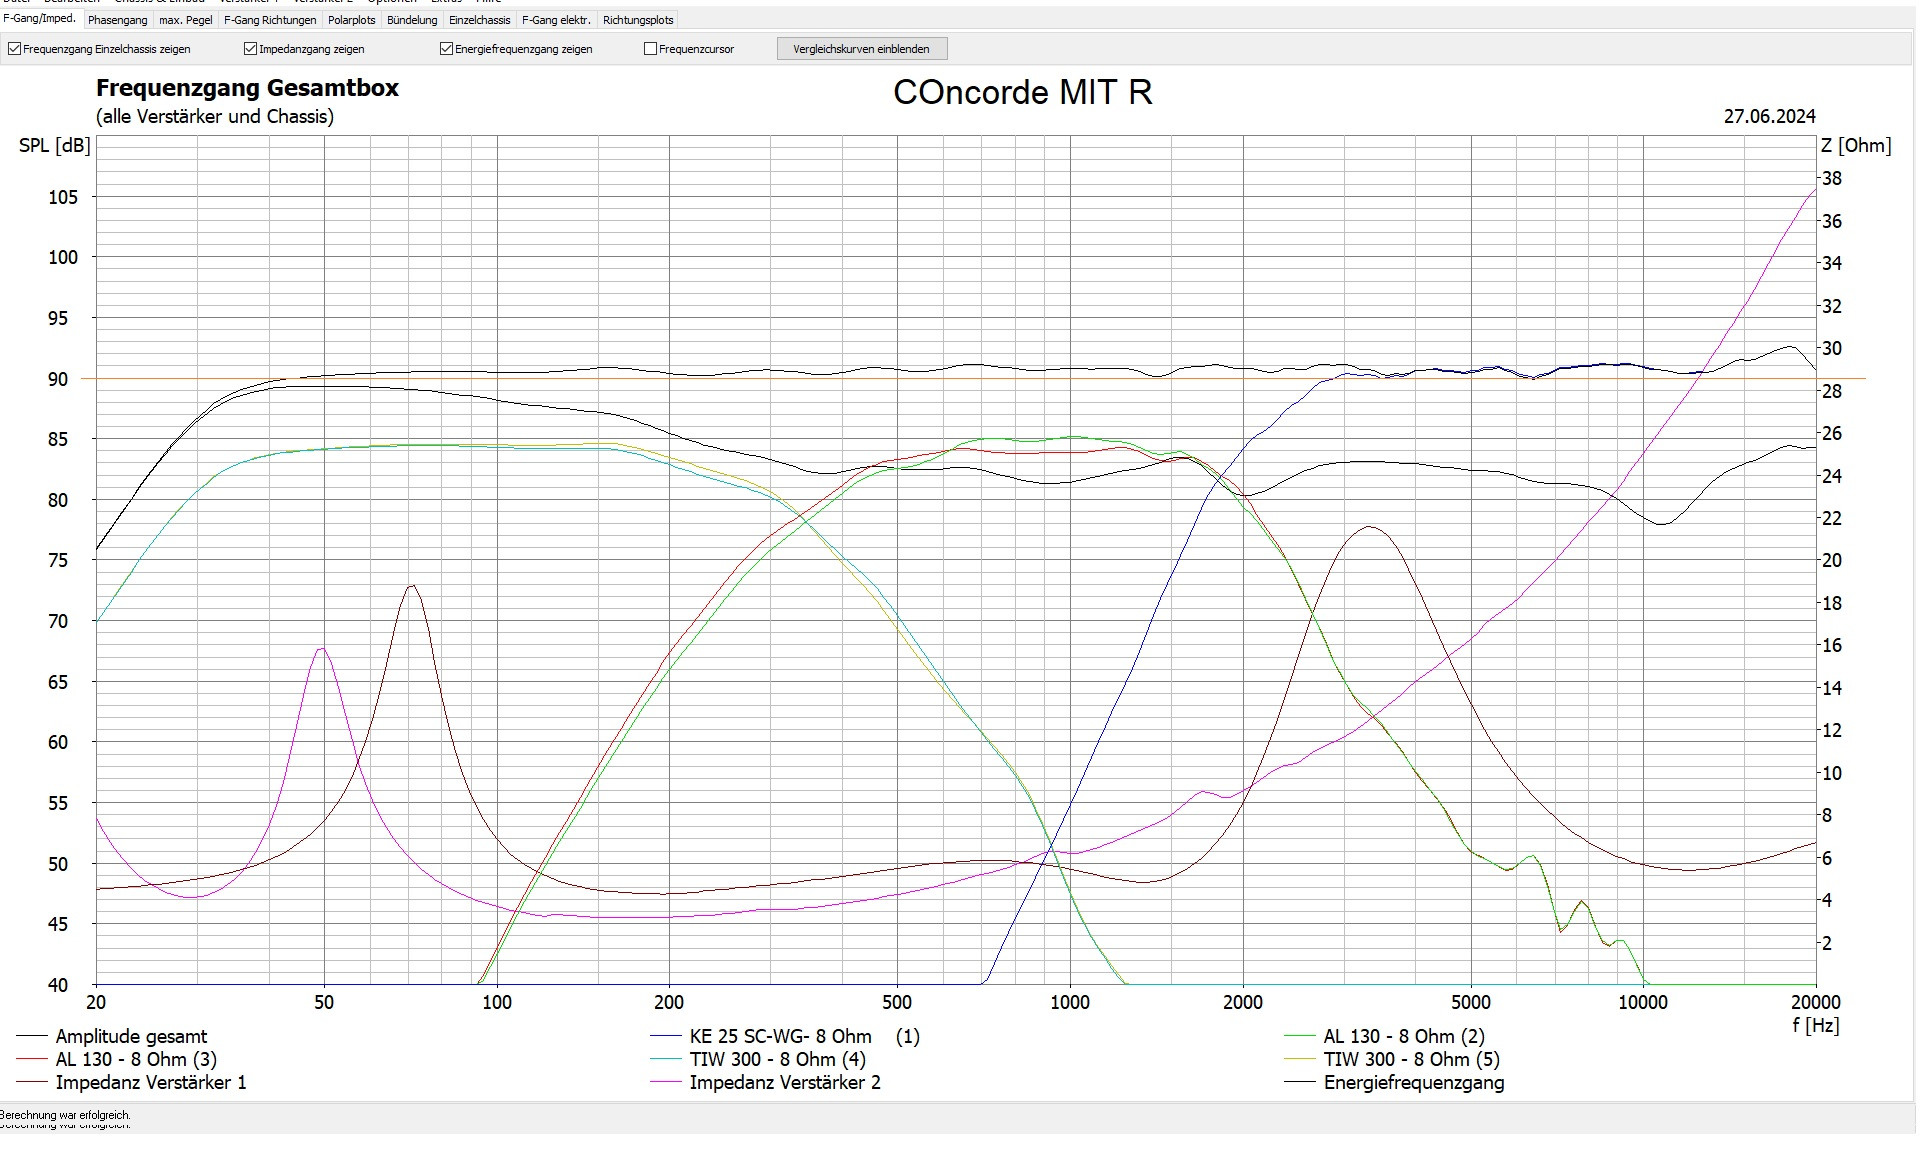Image resolution: width=1920 pixels, height=1160 pixels.
Task: Select the F-Gang Richtungen tab
Action: coord(270,20)
